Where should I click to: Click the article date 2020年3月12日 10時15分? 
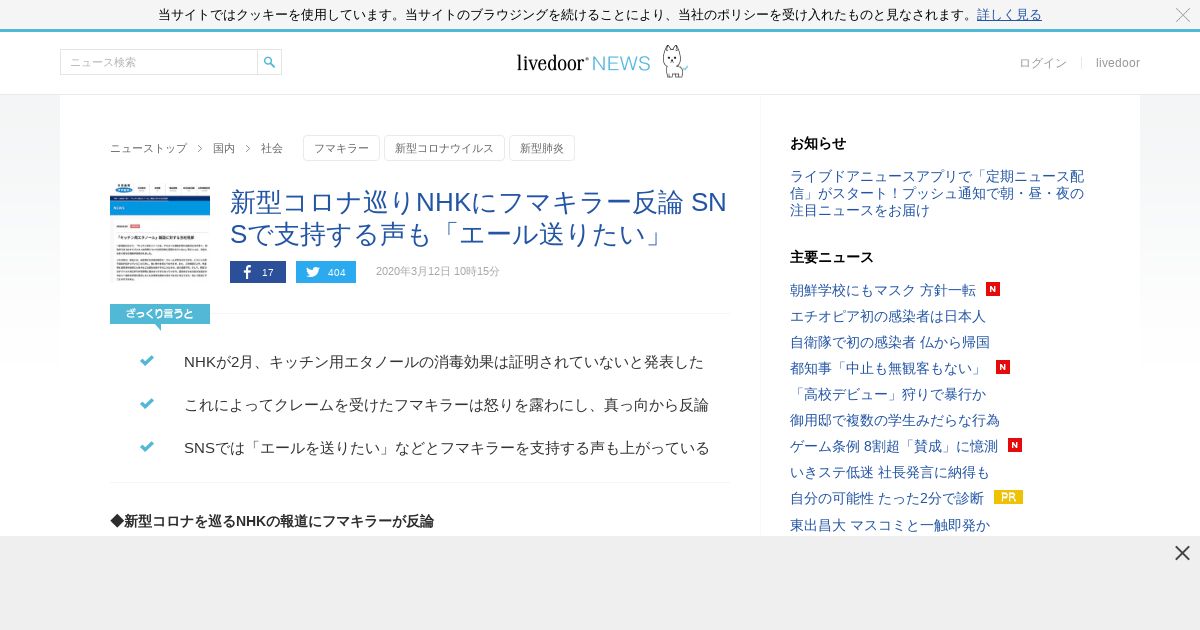tap(438, 271)
